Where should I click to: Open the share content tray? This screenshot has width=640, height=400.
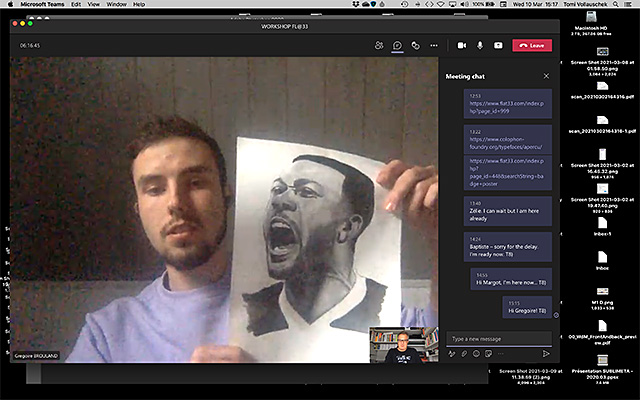point(498,45)
